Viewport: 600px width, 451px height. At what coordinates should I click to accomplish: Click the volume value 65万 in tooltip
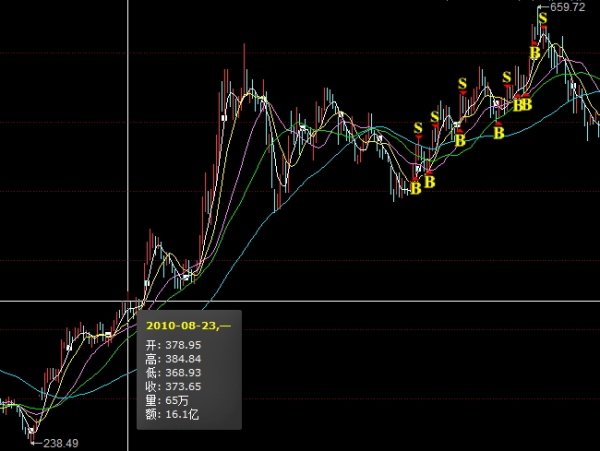tap(177, 401)
